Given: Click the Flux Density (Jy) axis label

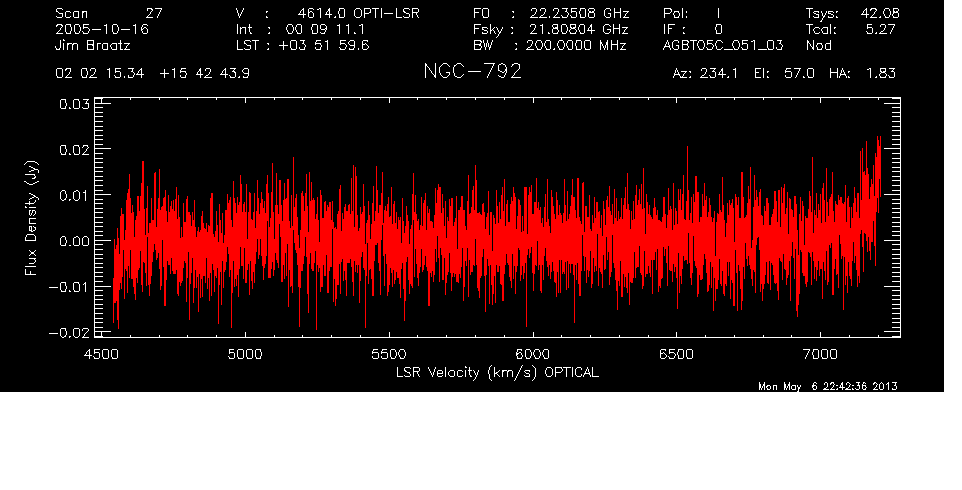Looking at the screenshot, I should [x=31, y=218].
